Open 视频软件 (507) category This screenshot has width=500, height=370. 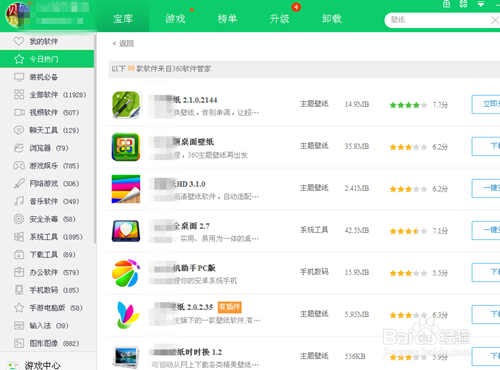pos(47,112)
